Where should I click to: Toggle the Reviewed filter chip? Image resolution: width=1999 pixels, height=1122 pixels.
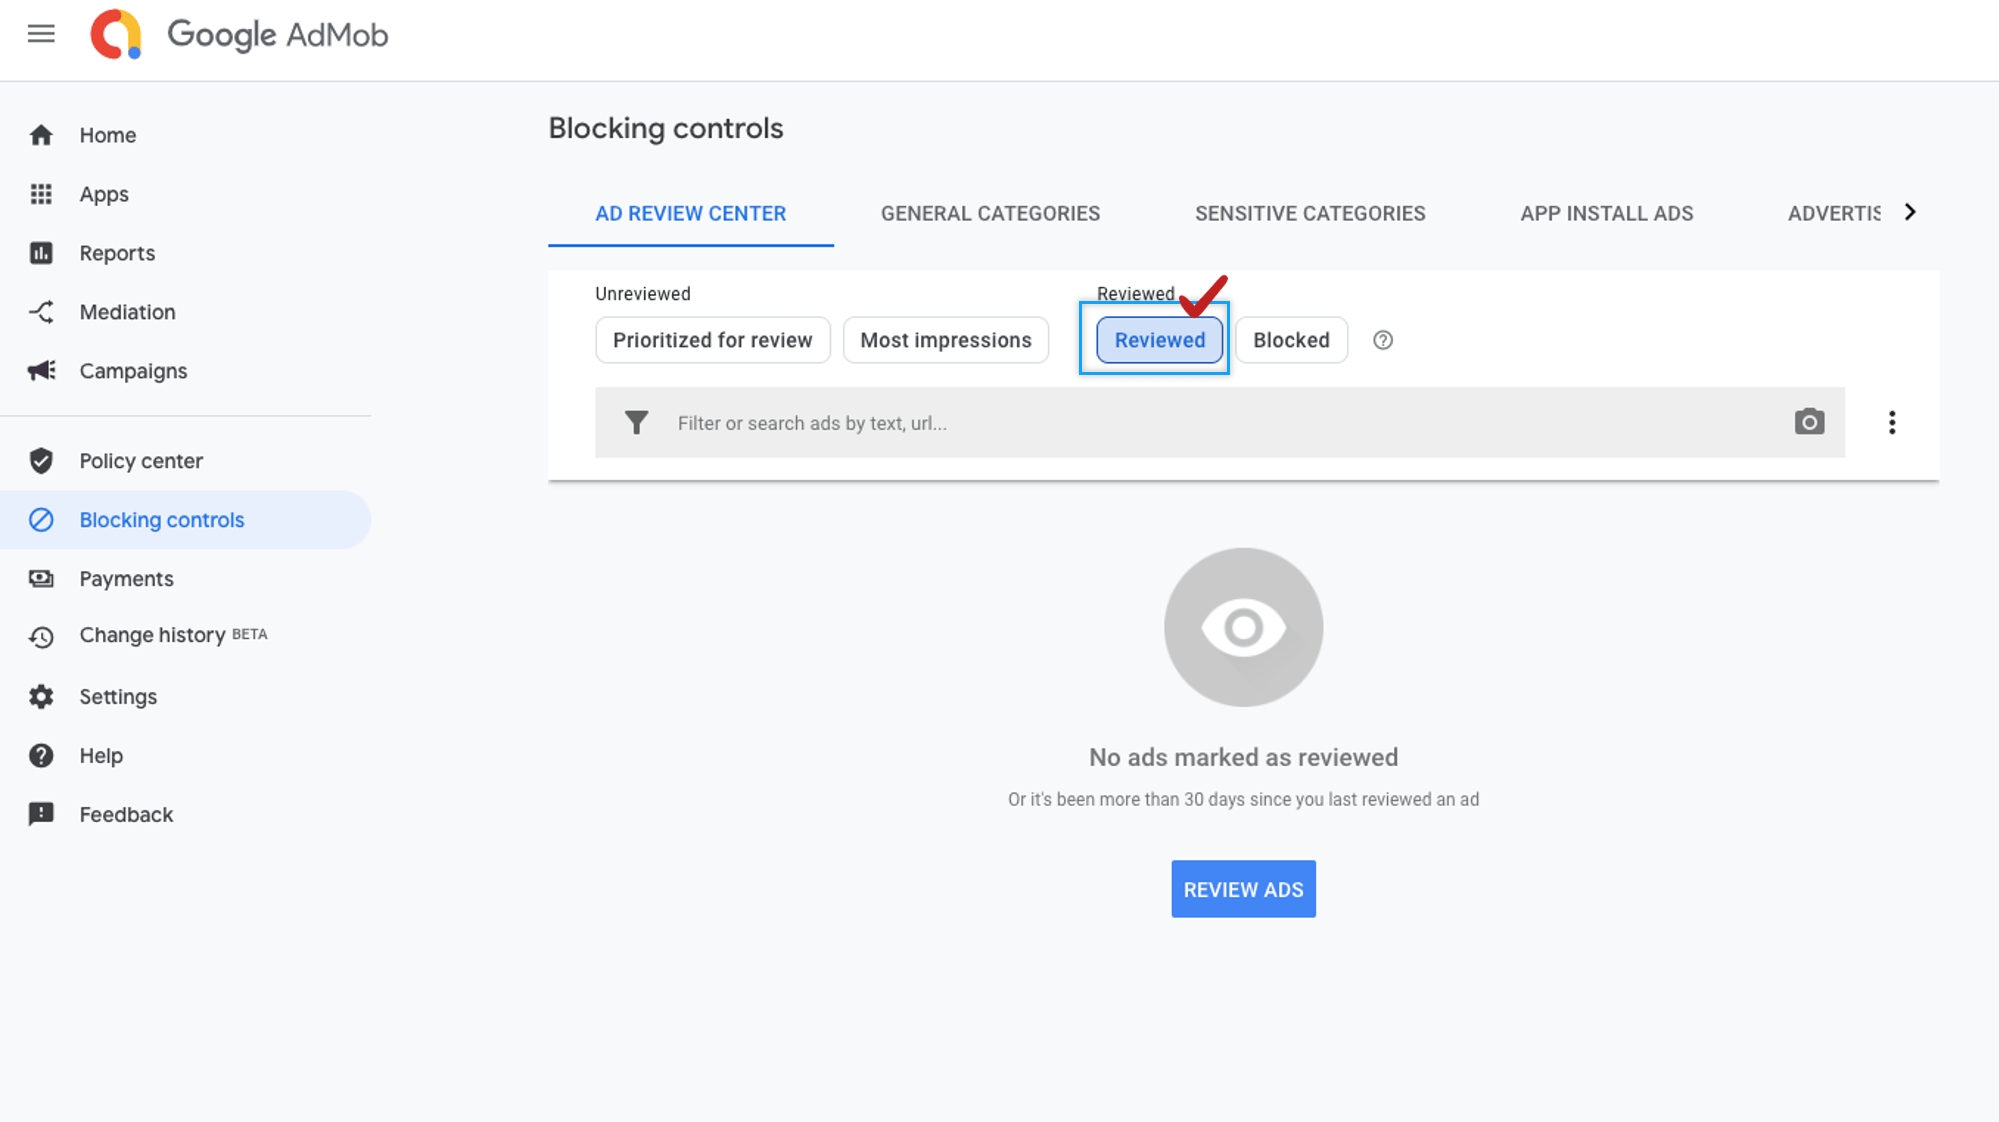point(1160,340)
